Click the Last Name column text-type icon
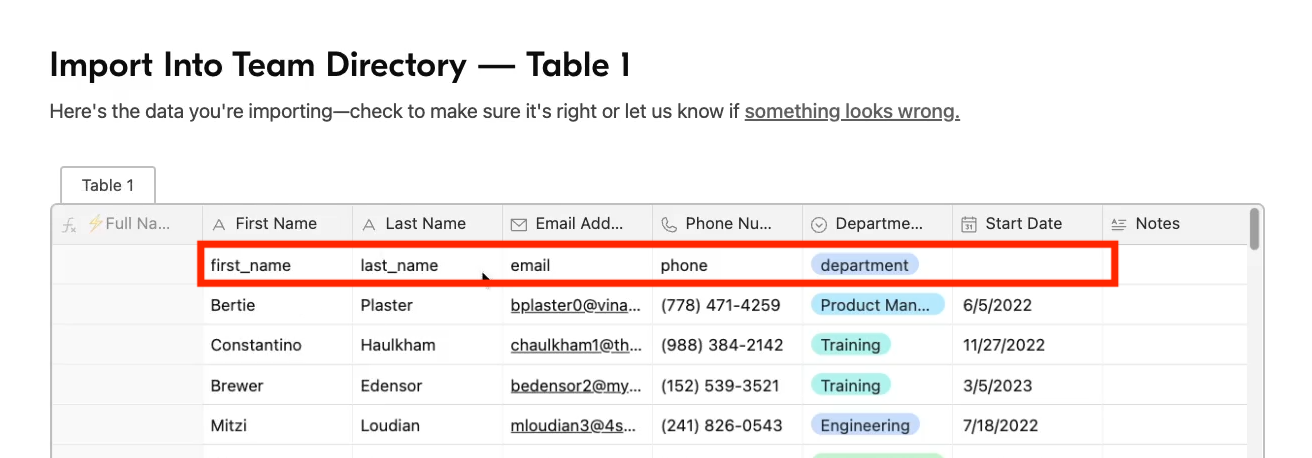 [369, 224]
